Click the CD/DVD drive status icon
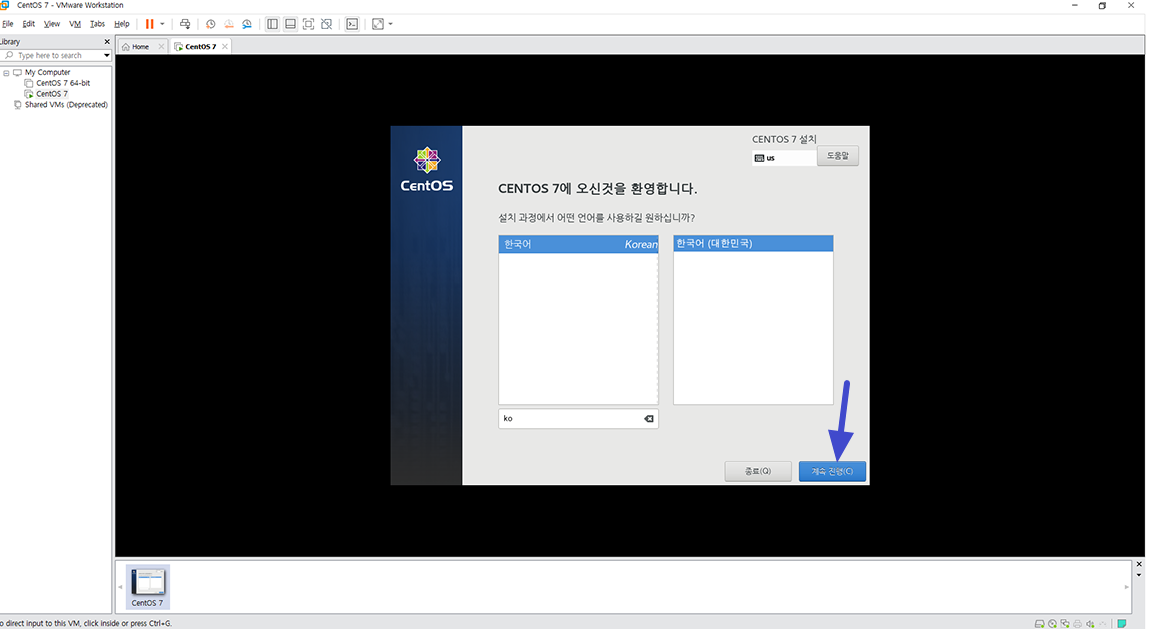Viewport: 1150px width, 629px height. (1052, 624)
